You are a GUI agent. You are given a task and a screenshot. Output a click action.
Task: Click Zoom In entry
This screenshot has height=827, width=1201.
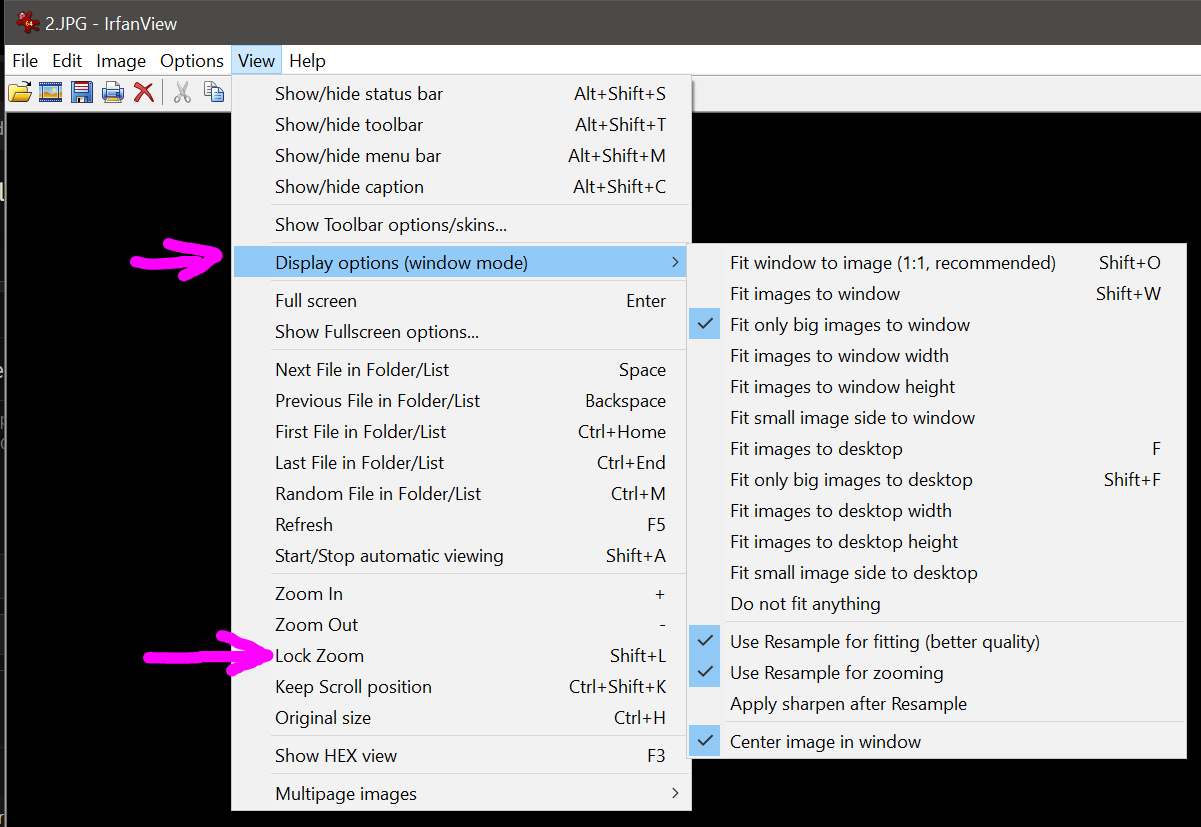pyautogui.click(x=461, y=594)
